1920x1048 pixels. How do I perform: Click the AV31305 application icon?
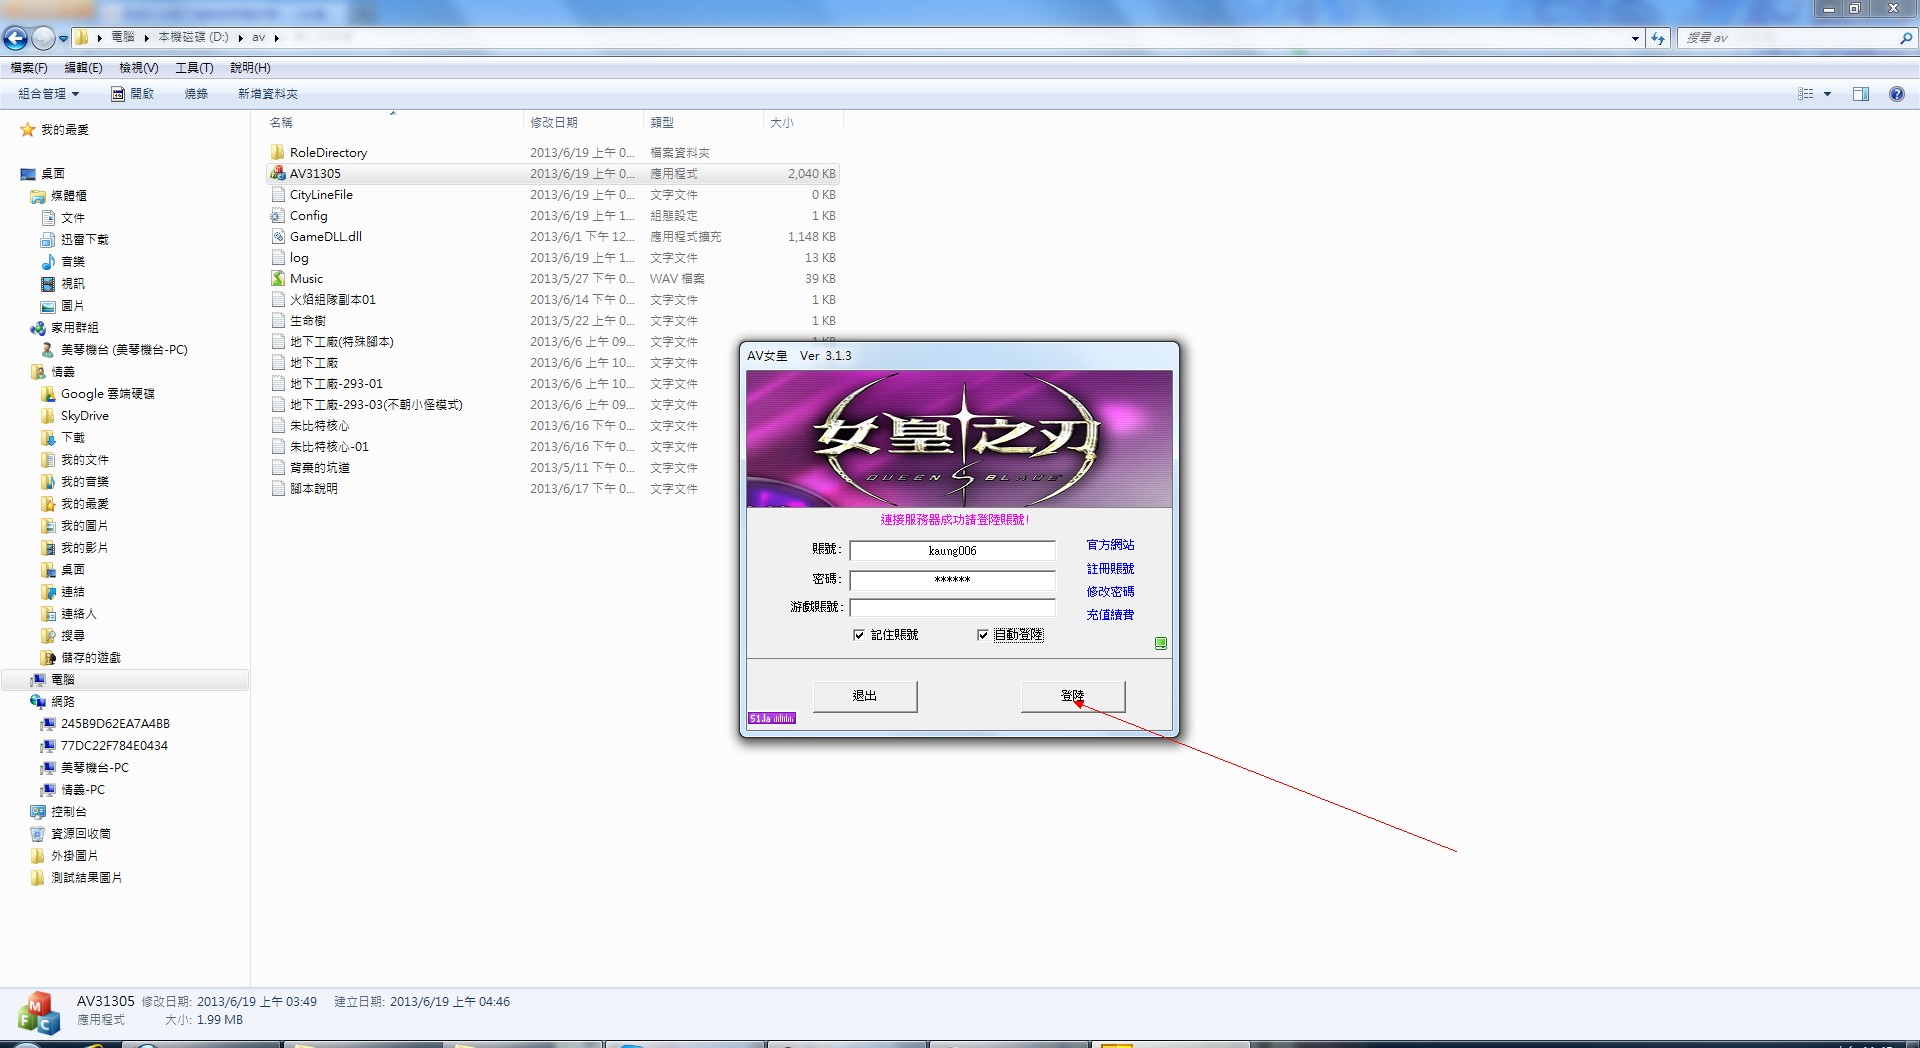[278, 173]
